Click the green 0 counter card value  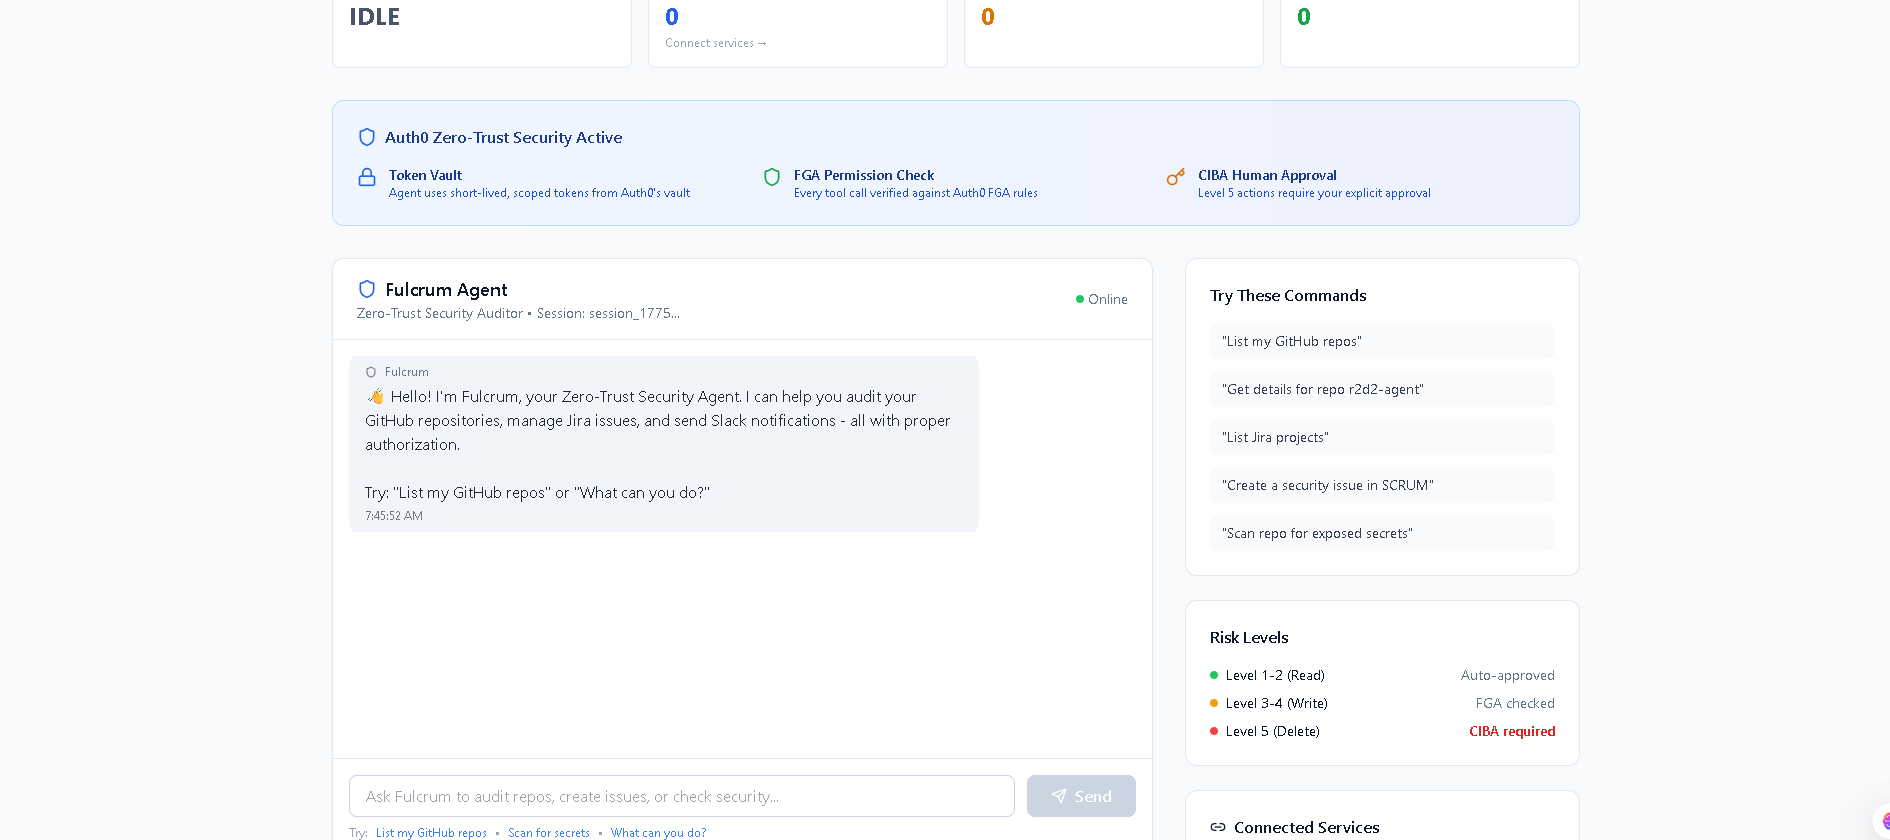click(x=1304, y=17)
